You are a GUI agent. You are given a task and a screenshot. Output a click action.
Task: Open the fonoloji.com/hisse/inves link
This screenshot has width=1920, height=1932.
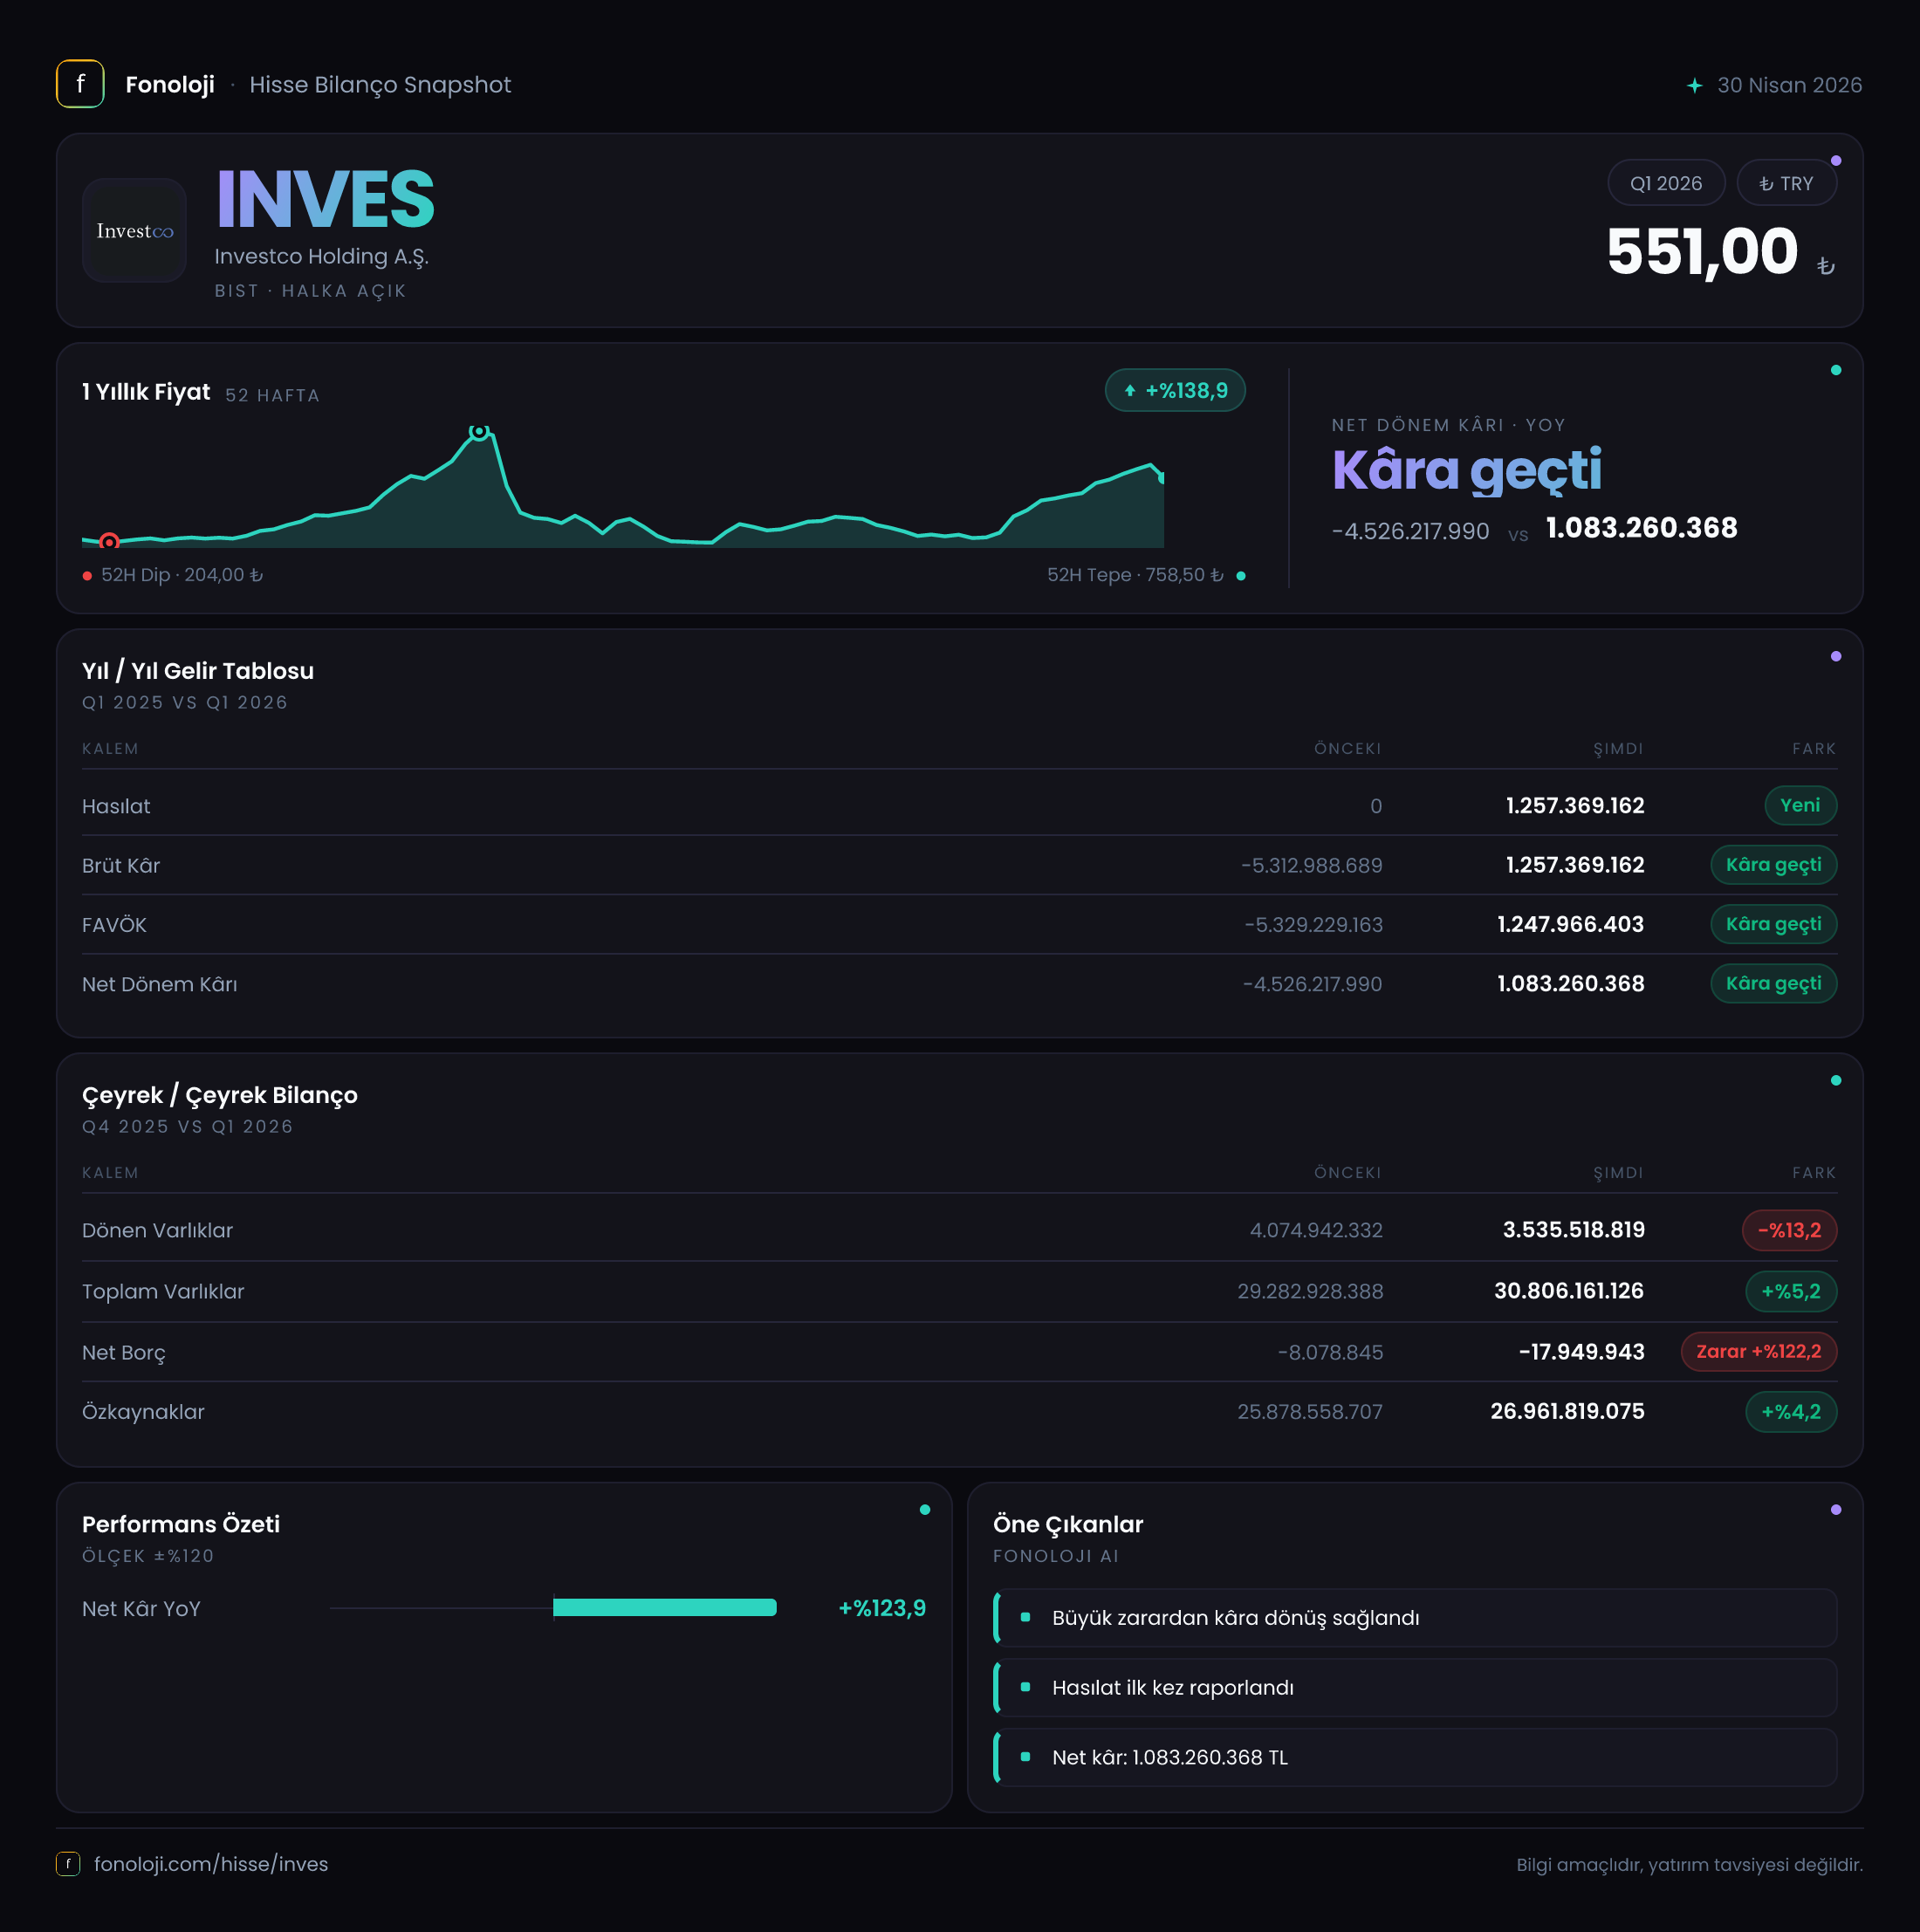click(211, 1864)
